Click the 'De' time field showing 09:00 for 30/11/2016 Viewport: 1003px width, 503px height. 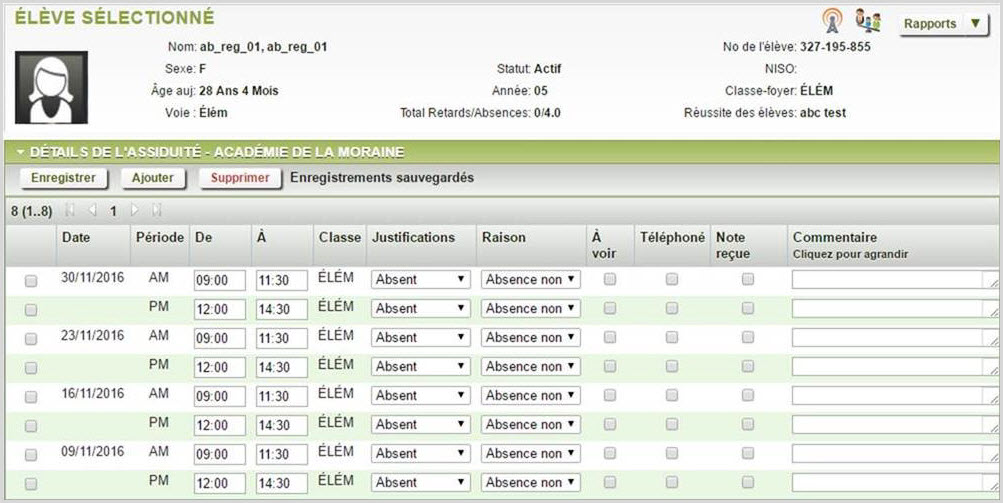(220, 281)
